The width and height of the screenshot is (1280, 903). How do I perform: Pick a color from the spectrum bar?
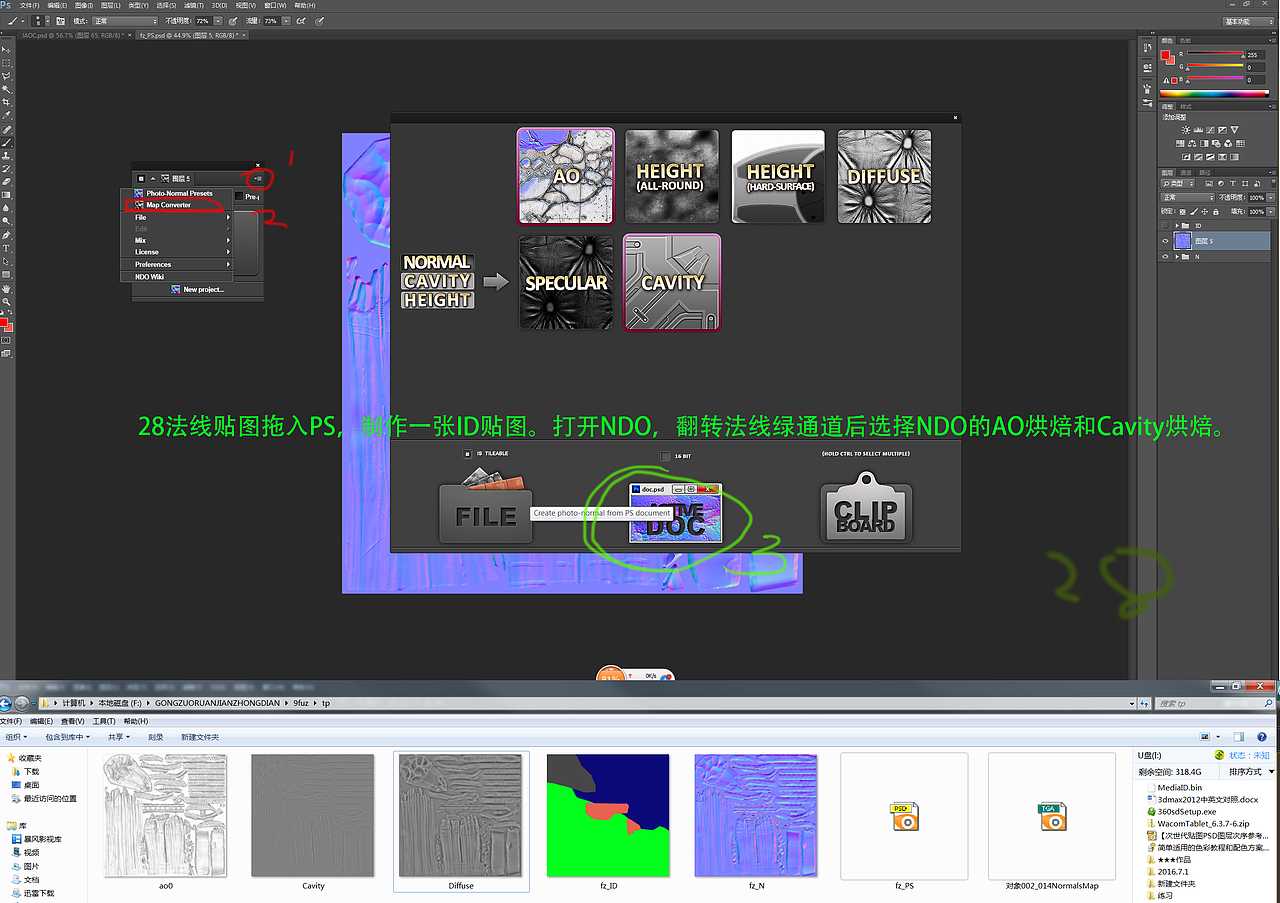coord(1214,93)
